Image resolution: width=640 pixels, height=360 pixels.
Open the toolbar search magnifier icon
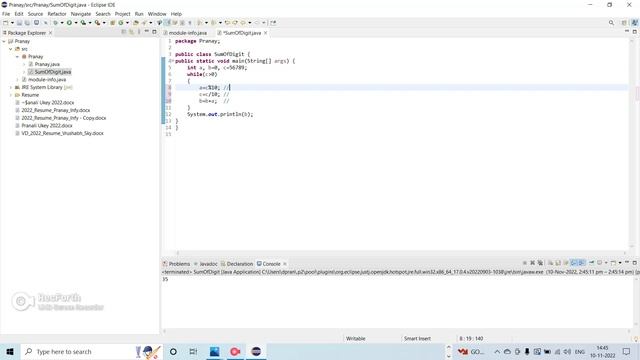tap(611, 23)
